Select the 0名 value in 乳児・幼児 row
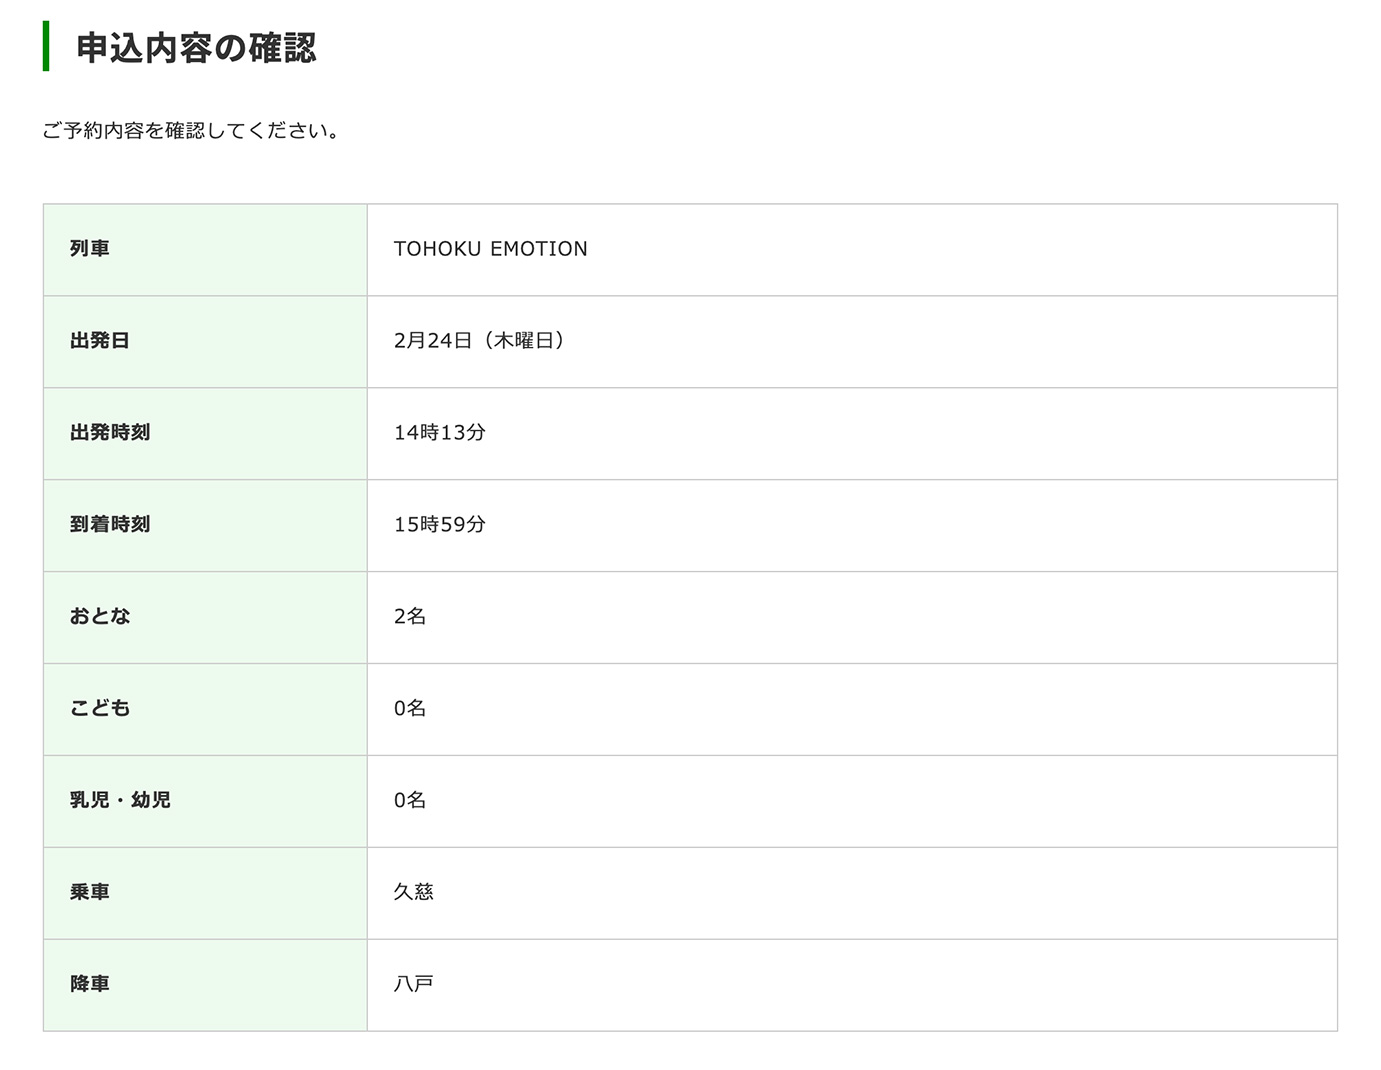This screenshot has width=1381, height=1070. click(x=410, y=801)
